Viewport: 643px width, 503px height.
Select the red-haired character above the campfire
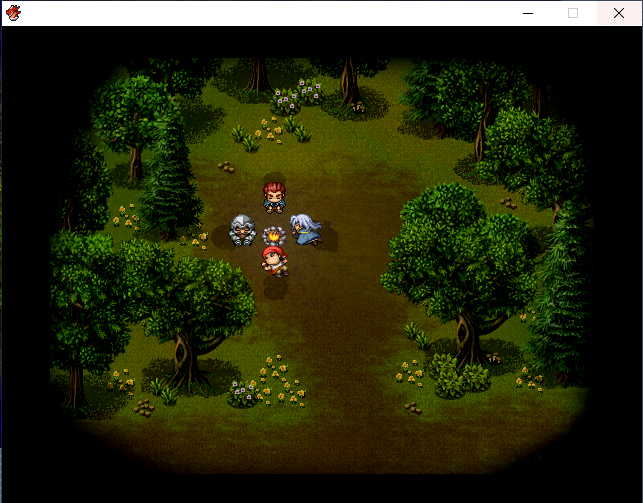[x=274, y=198]
